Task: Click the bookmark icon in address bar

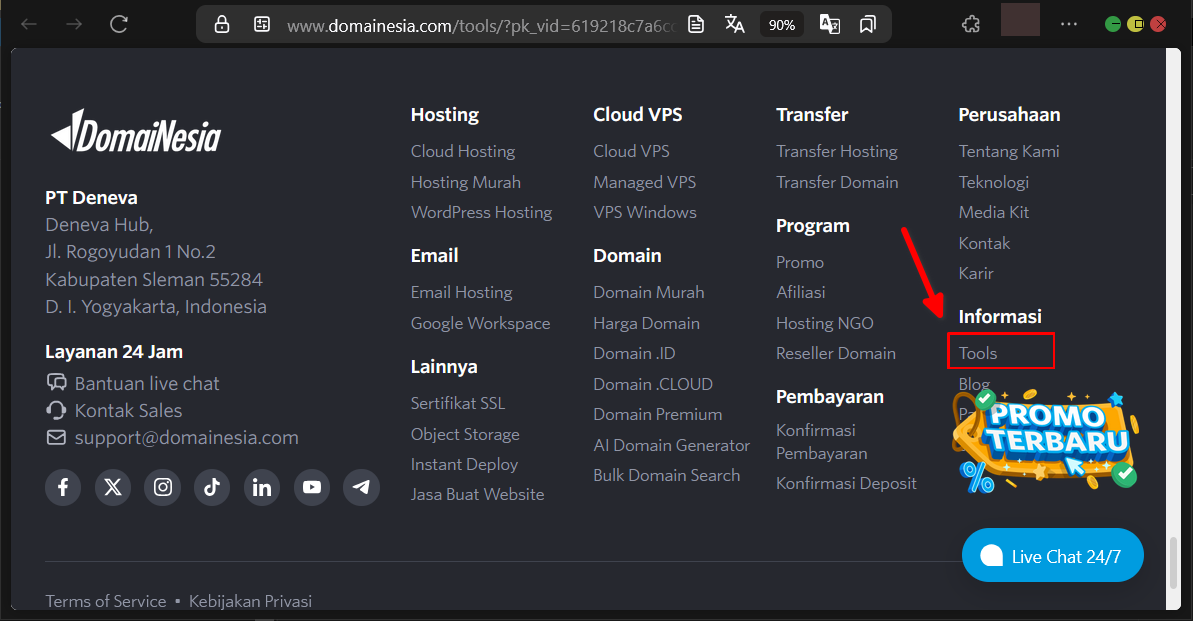Action: pos(867,24)
